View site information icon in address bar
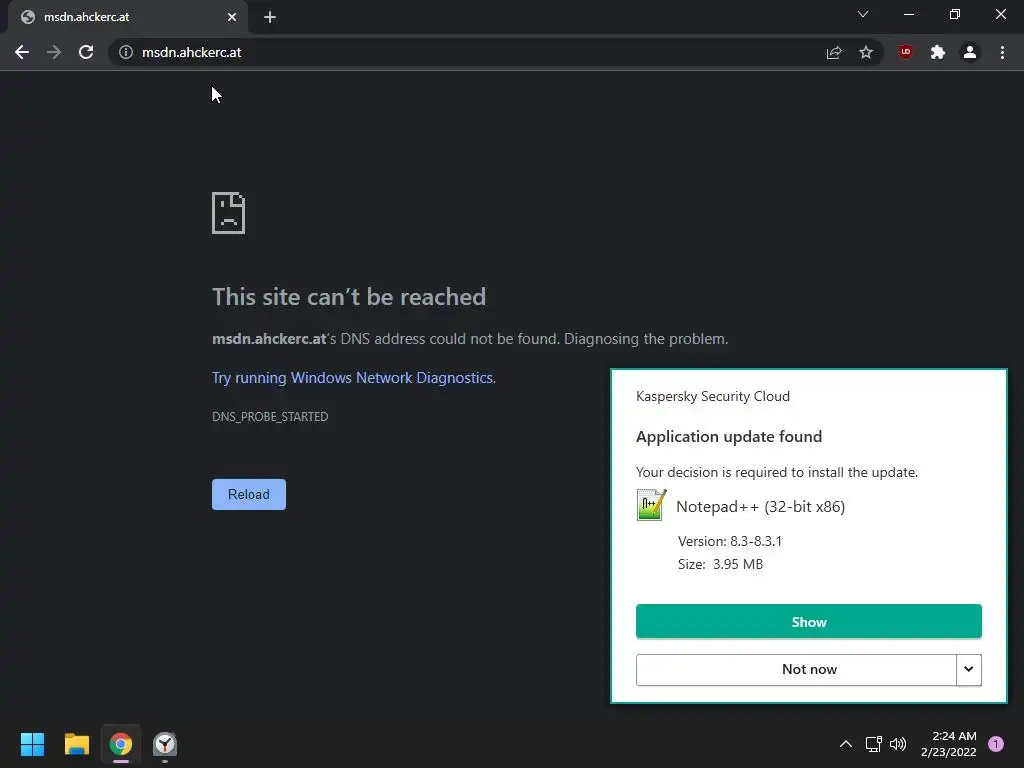Viewport: 1024px width, 768px height. (125, 52)
